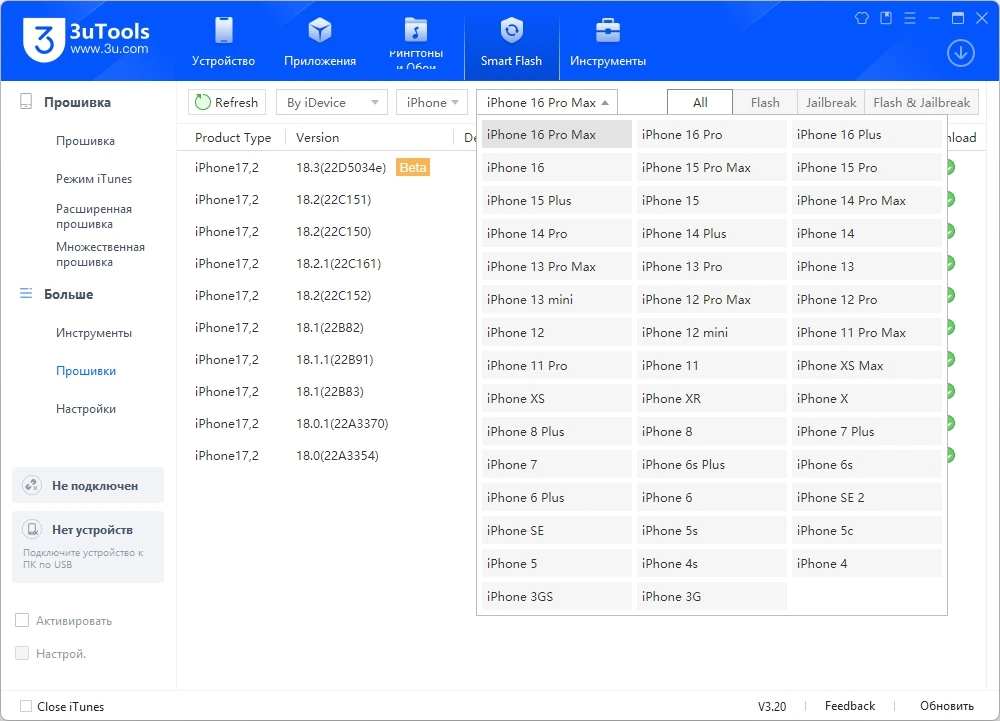The height and width of the screenshot is (721, 1000).
Task: Click the Обновить update link
Action: [x=946, y=706]
